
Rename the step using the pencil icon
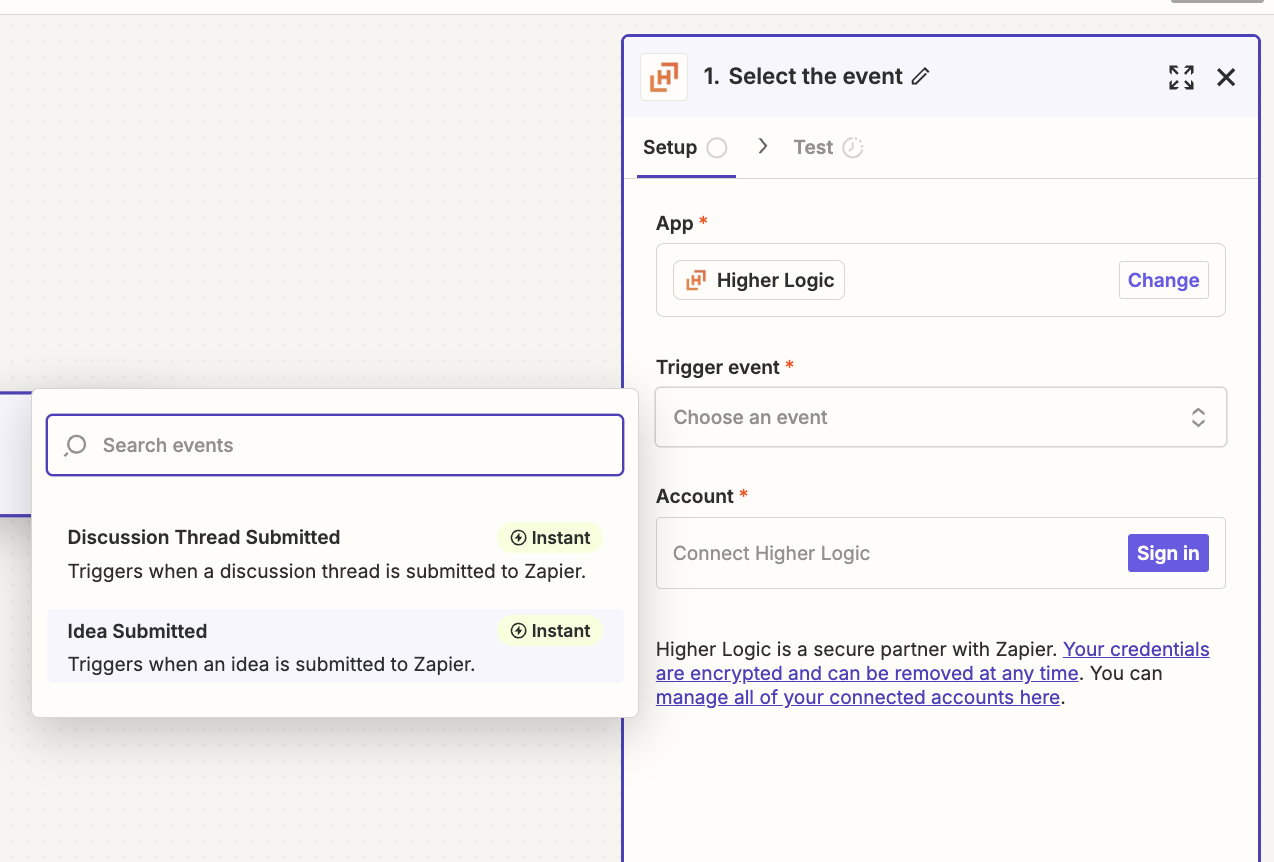921,76
